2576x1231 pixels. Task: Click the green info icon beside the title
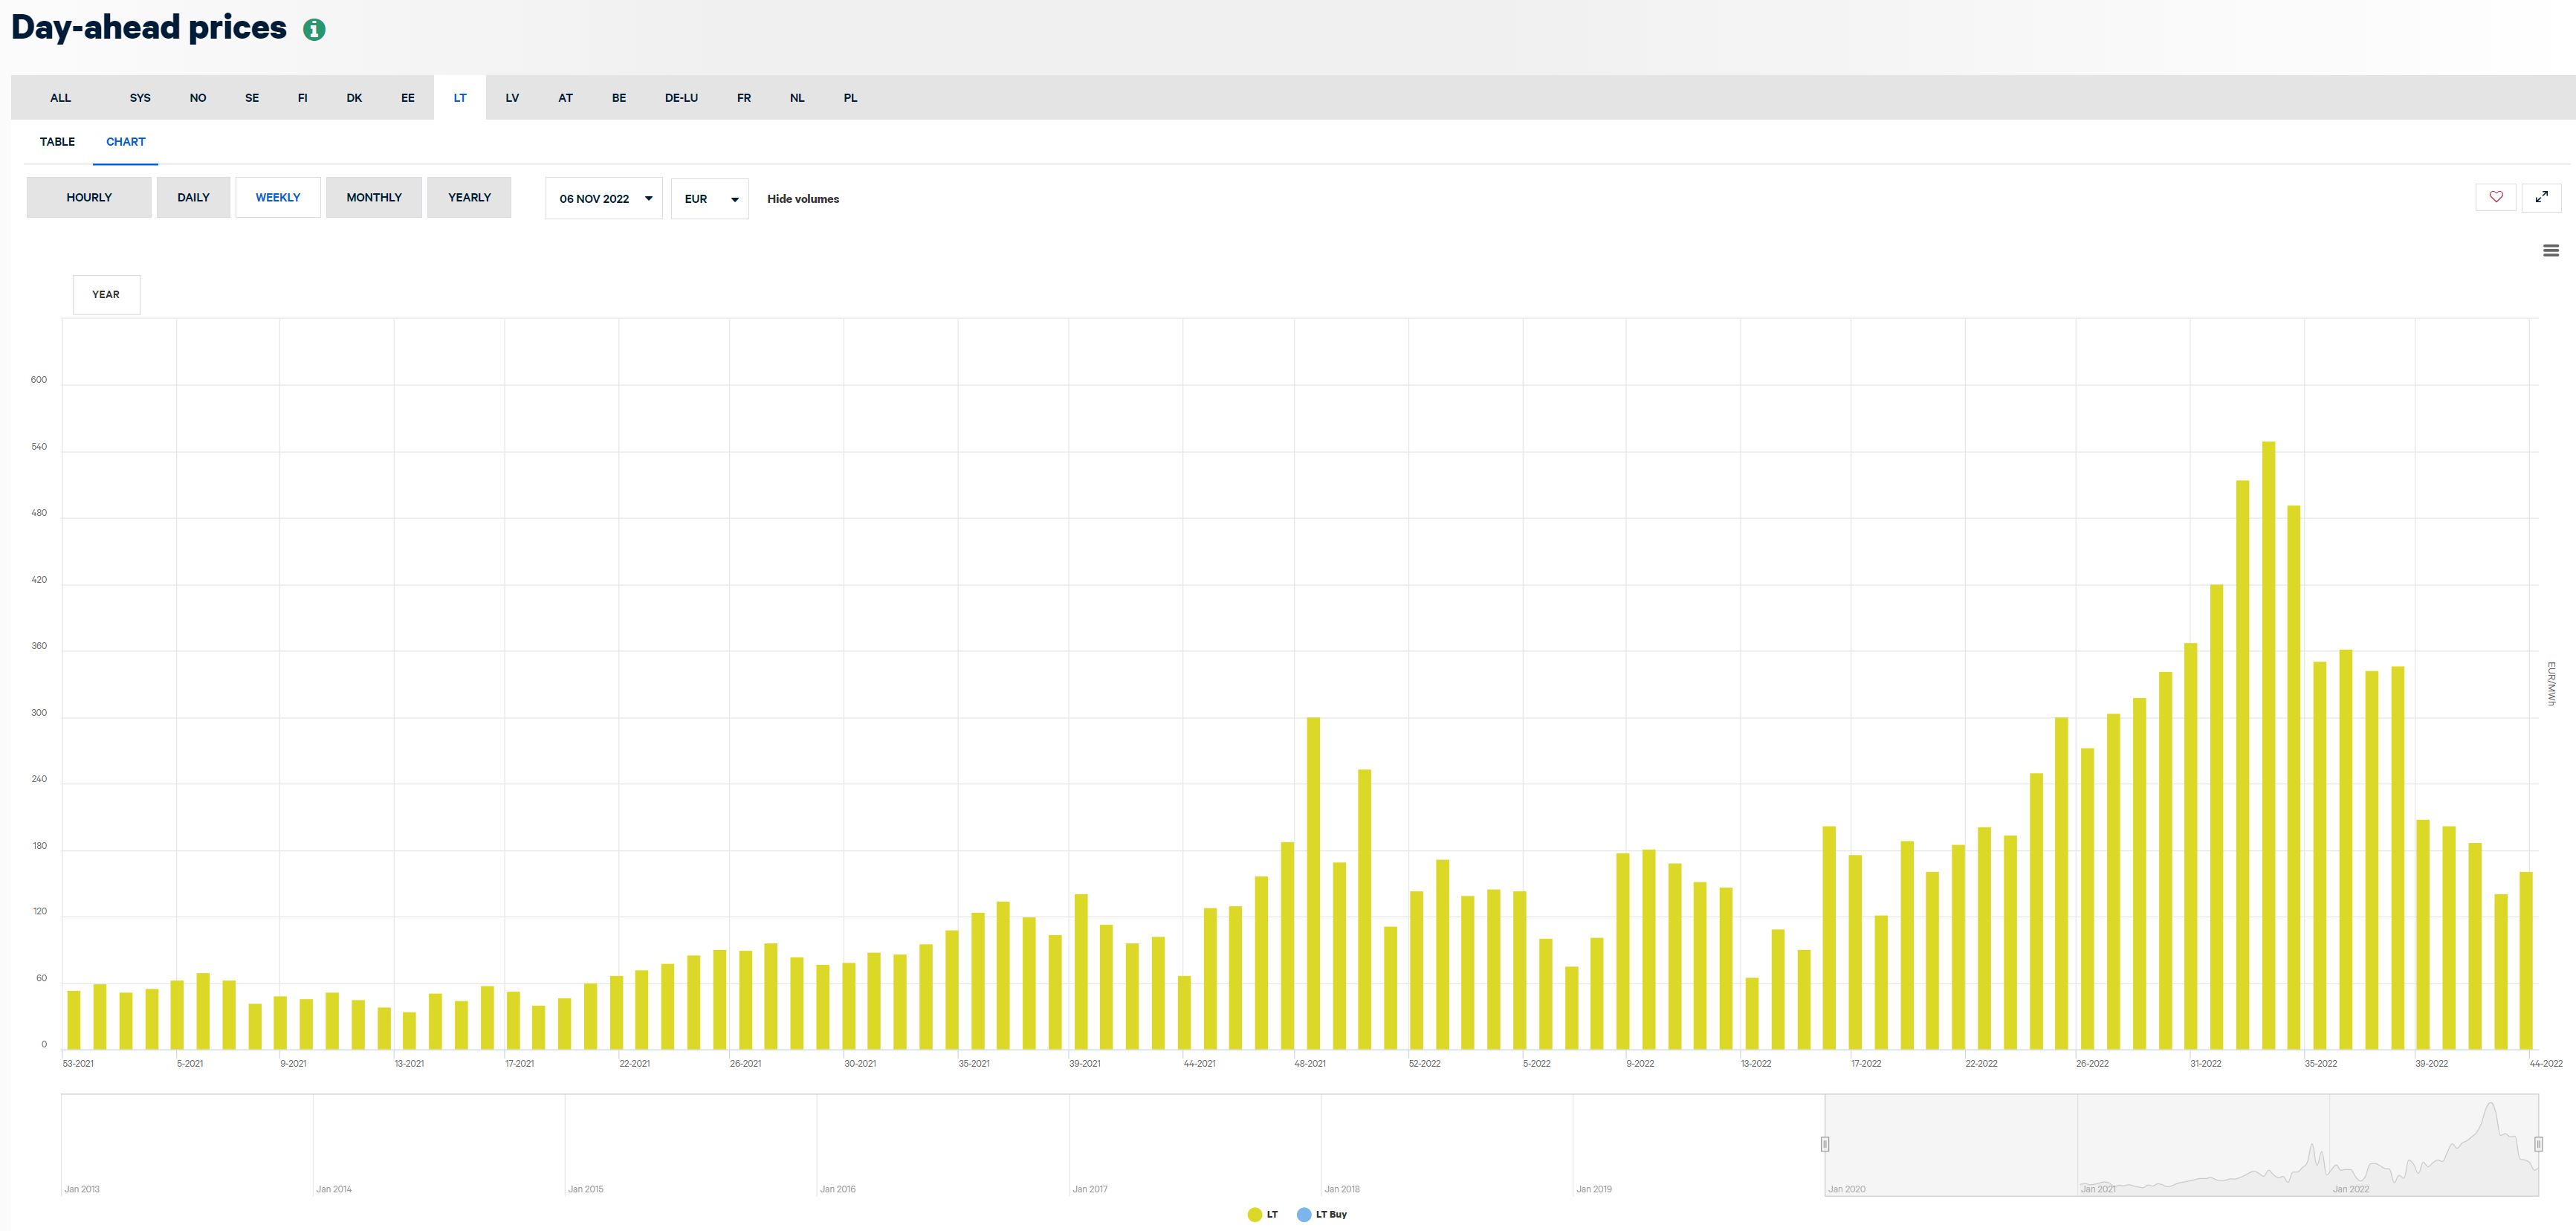click(x=314, y=30)
